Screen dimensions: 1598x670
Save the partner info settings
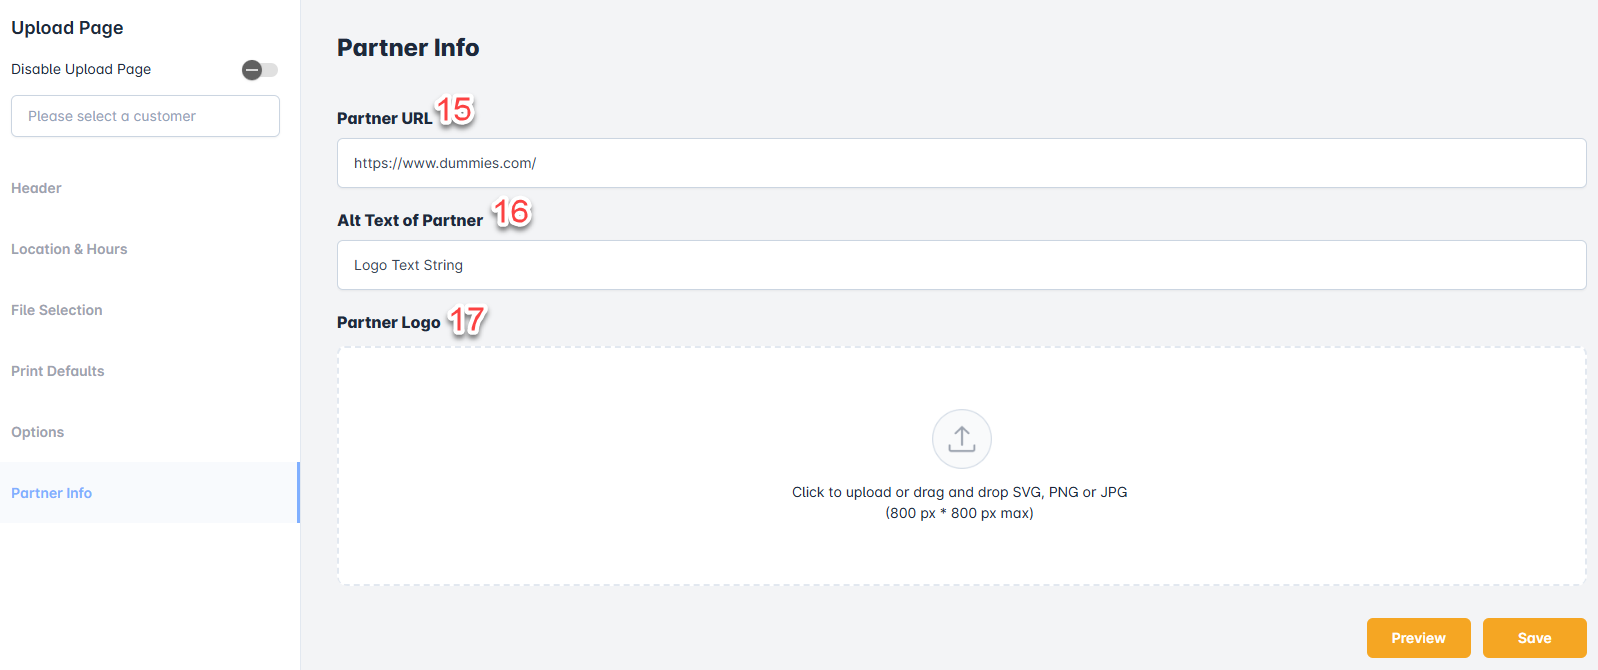coord(1534,638)
